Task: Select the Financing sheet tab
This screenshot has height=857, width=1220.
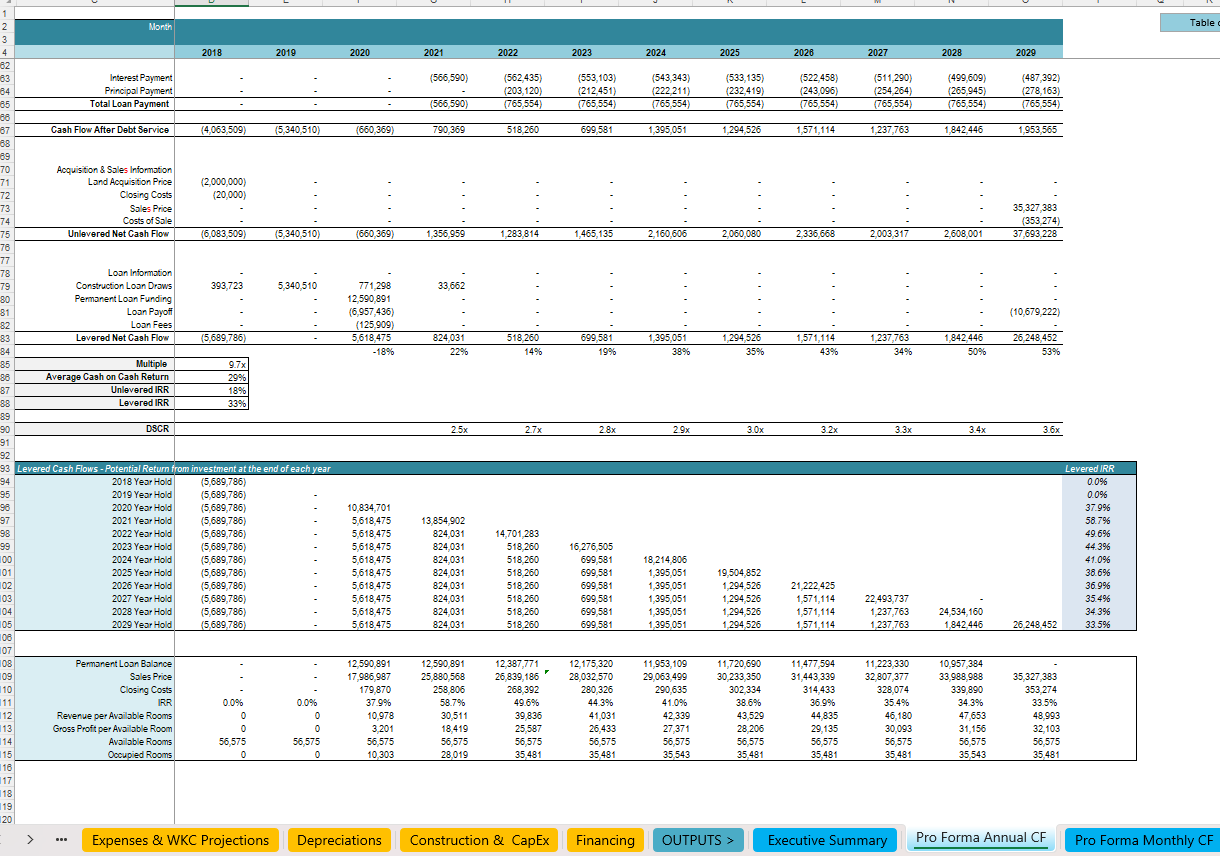Action: (605, 840)
